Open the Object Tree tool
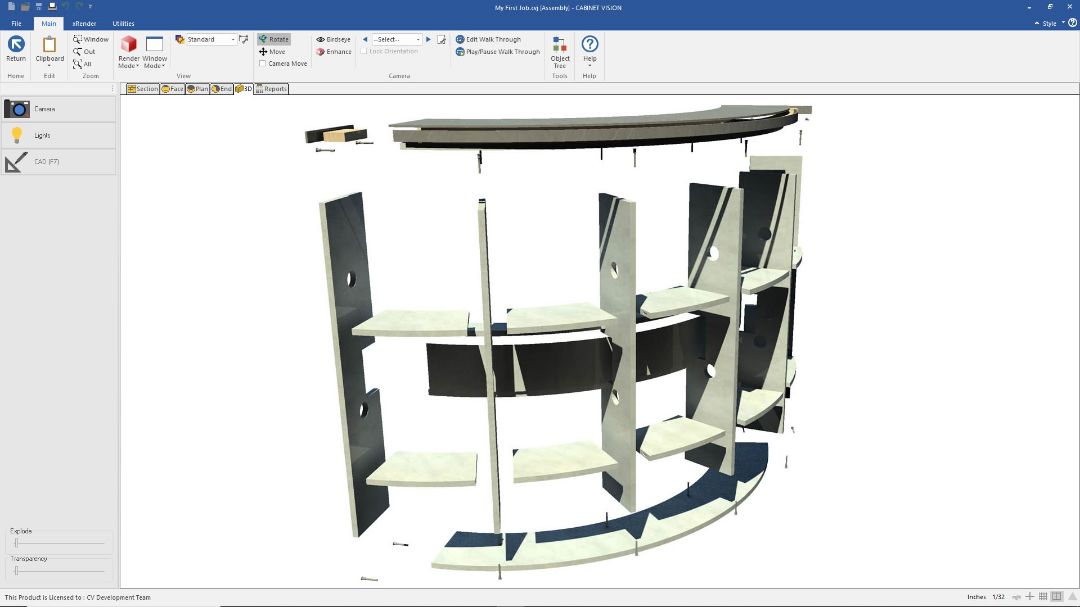The height and width of the screenshot is (607, 1080). point(560,50)
